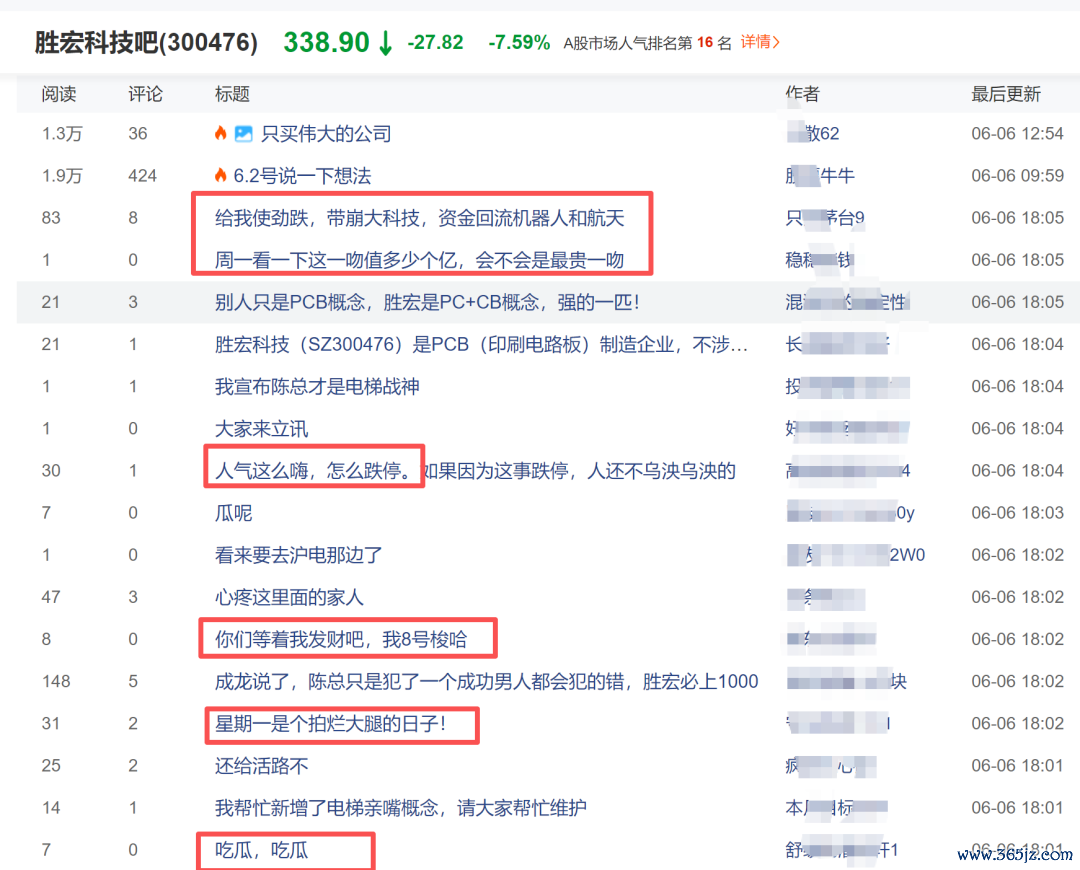Click the 评论 column header
The image size is (1080, 870).
145,94
